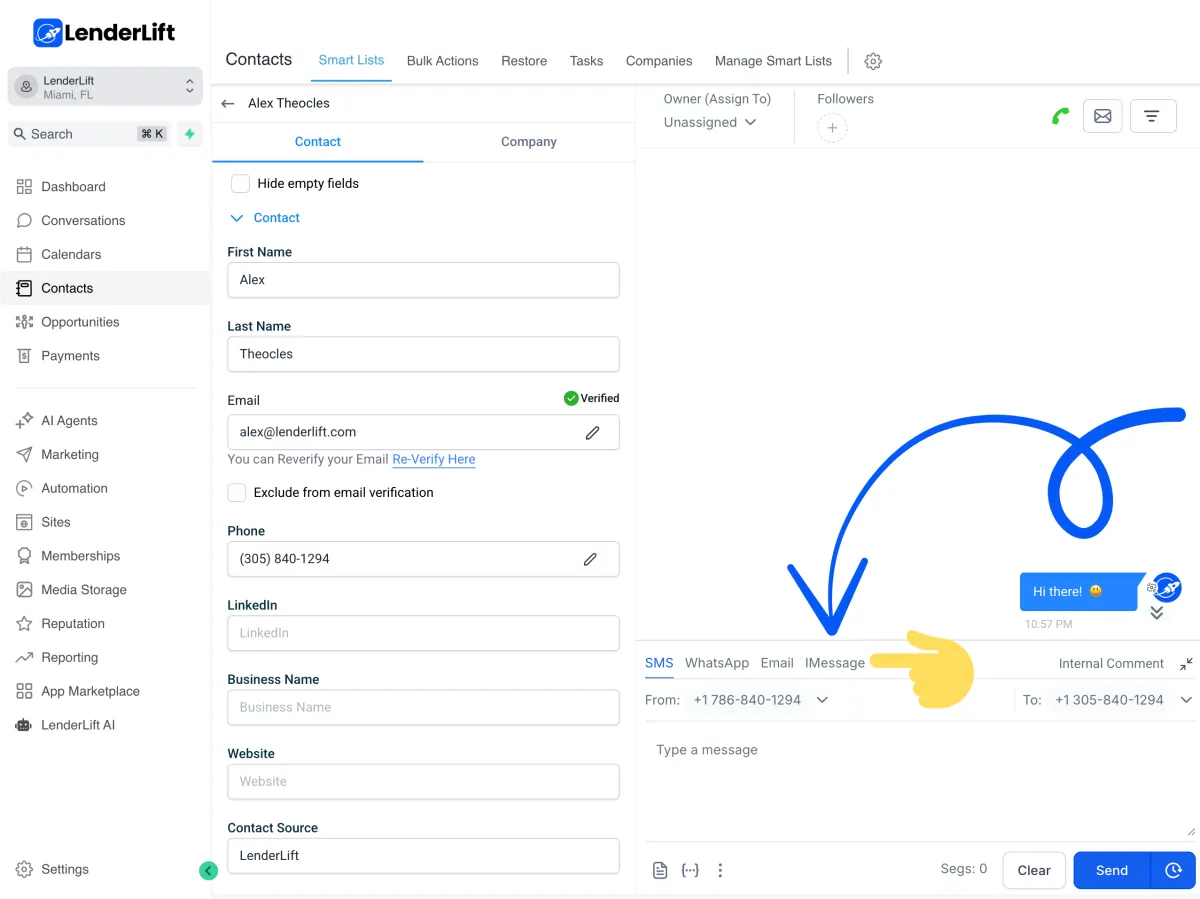Open the Tasks tab
1200x899 pixels.
586,61
